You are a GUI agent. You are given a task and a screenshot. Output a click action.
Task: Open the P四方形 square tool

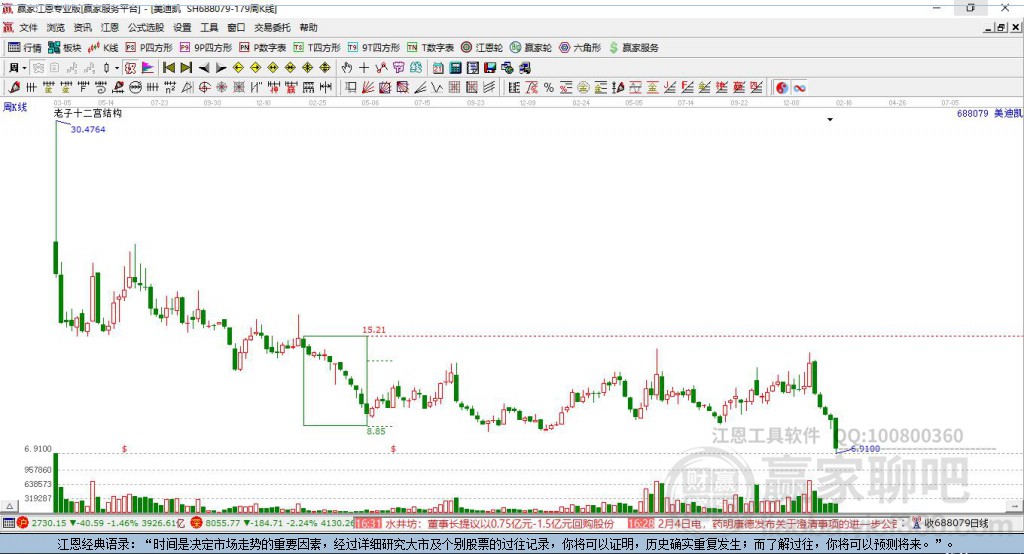pyautogui.click(x=149, y=48)
